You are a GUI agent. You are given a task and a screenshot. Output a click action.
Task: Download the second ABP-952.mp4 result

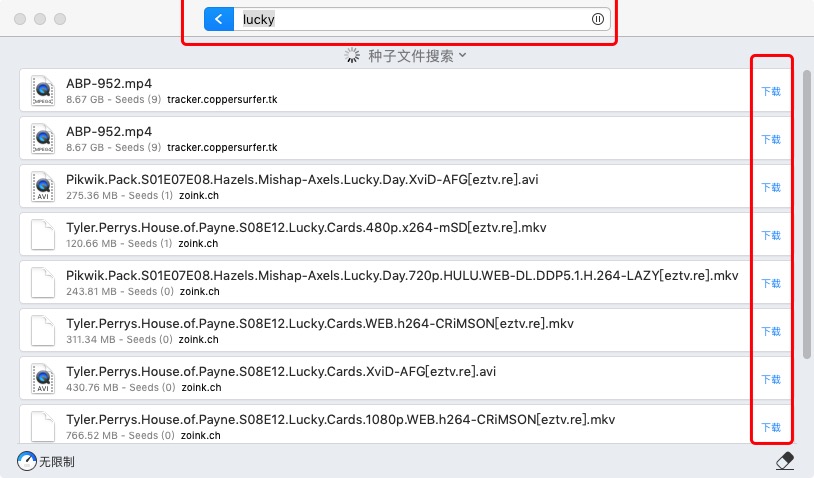771,139
